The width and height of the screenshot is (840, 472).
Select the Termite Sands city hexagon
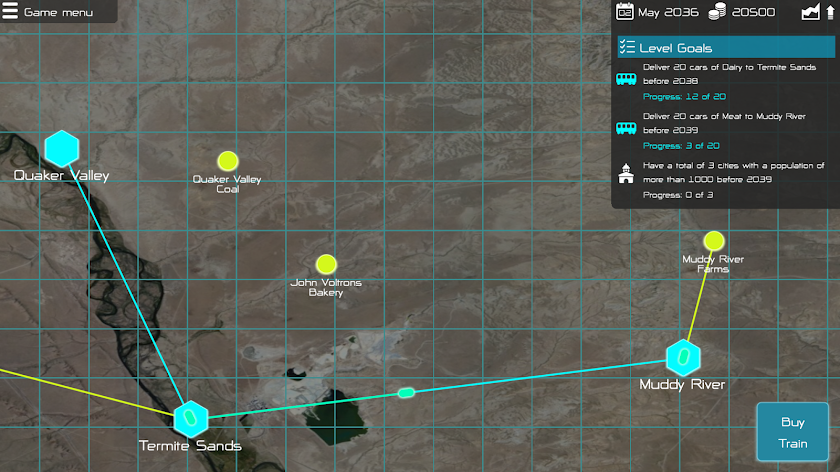pyautogui.click(x=191, y=418)
